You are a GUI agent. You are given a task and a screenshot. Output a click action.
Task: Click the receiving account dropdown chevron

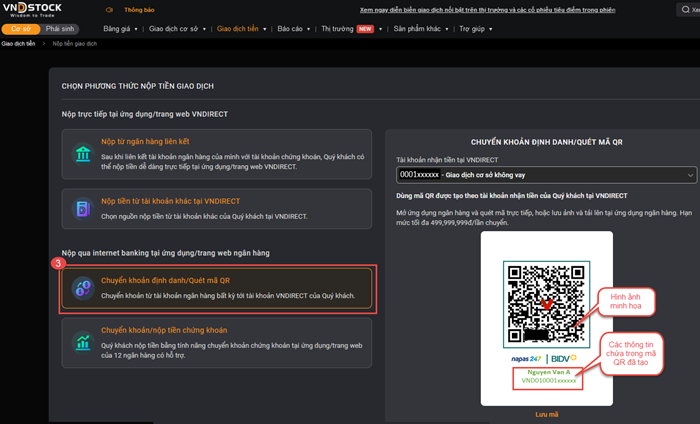click(690, 175)
